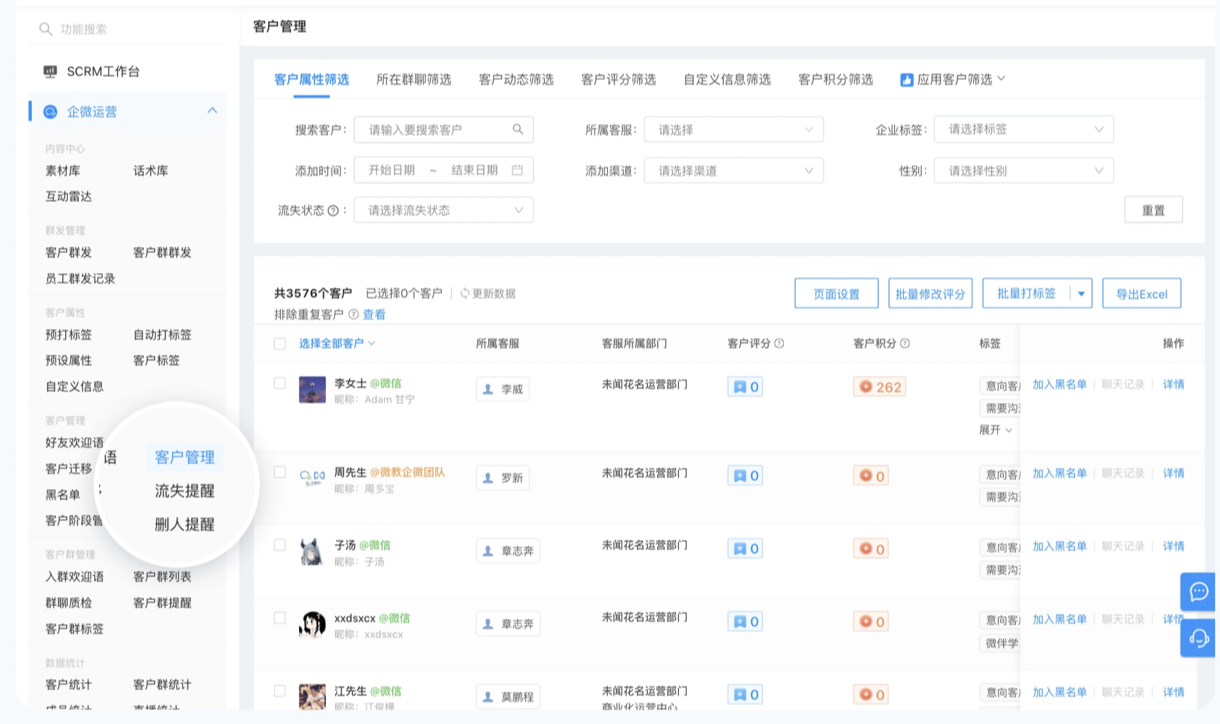Tick the checkbox for 李女士 row
The image size is (1220, 724).
click(280, 383)
